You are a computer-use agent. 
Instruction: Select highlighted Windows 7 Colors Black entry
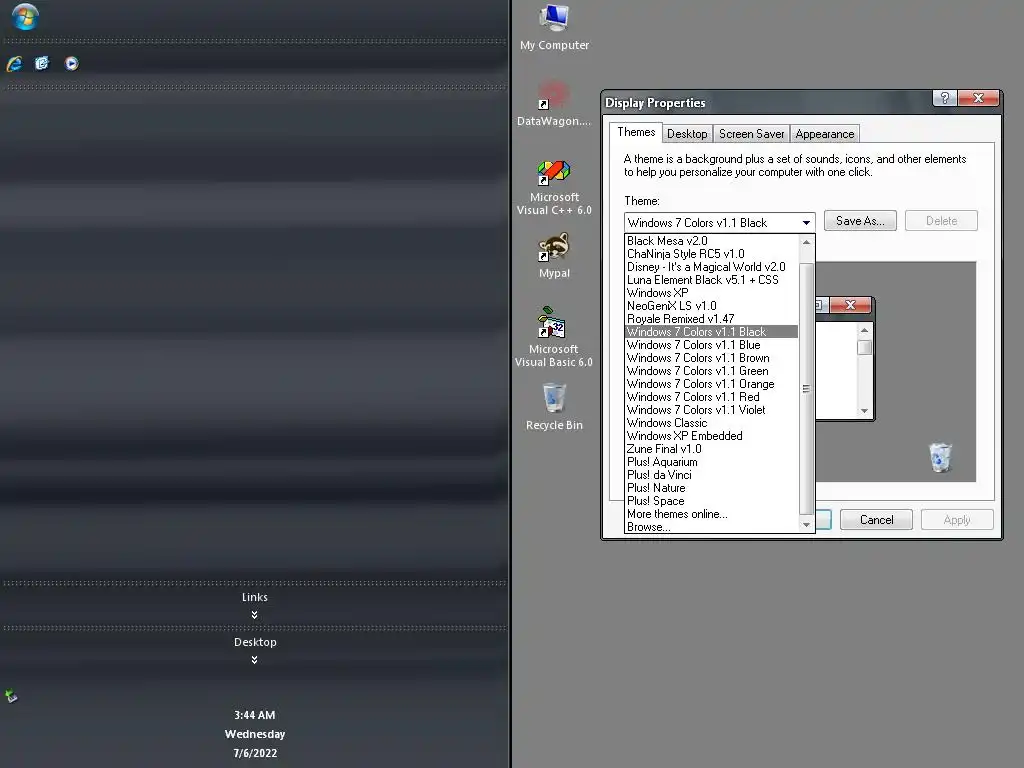click(711, 332)
